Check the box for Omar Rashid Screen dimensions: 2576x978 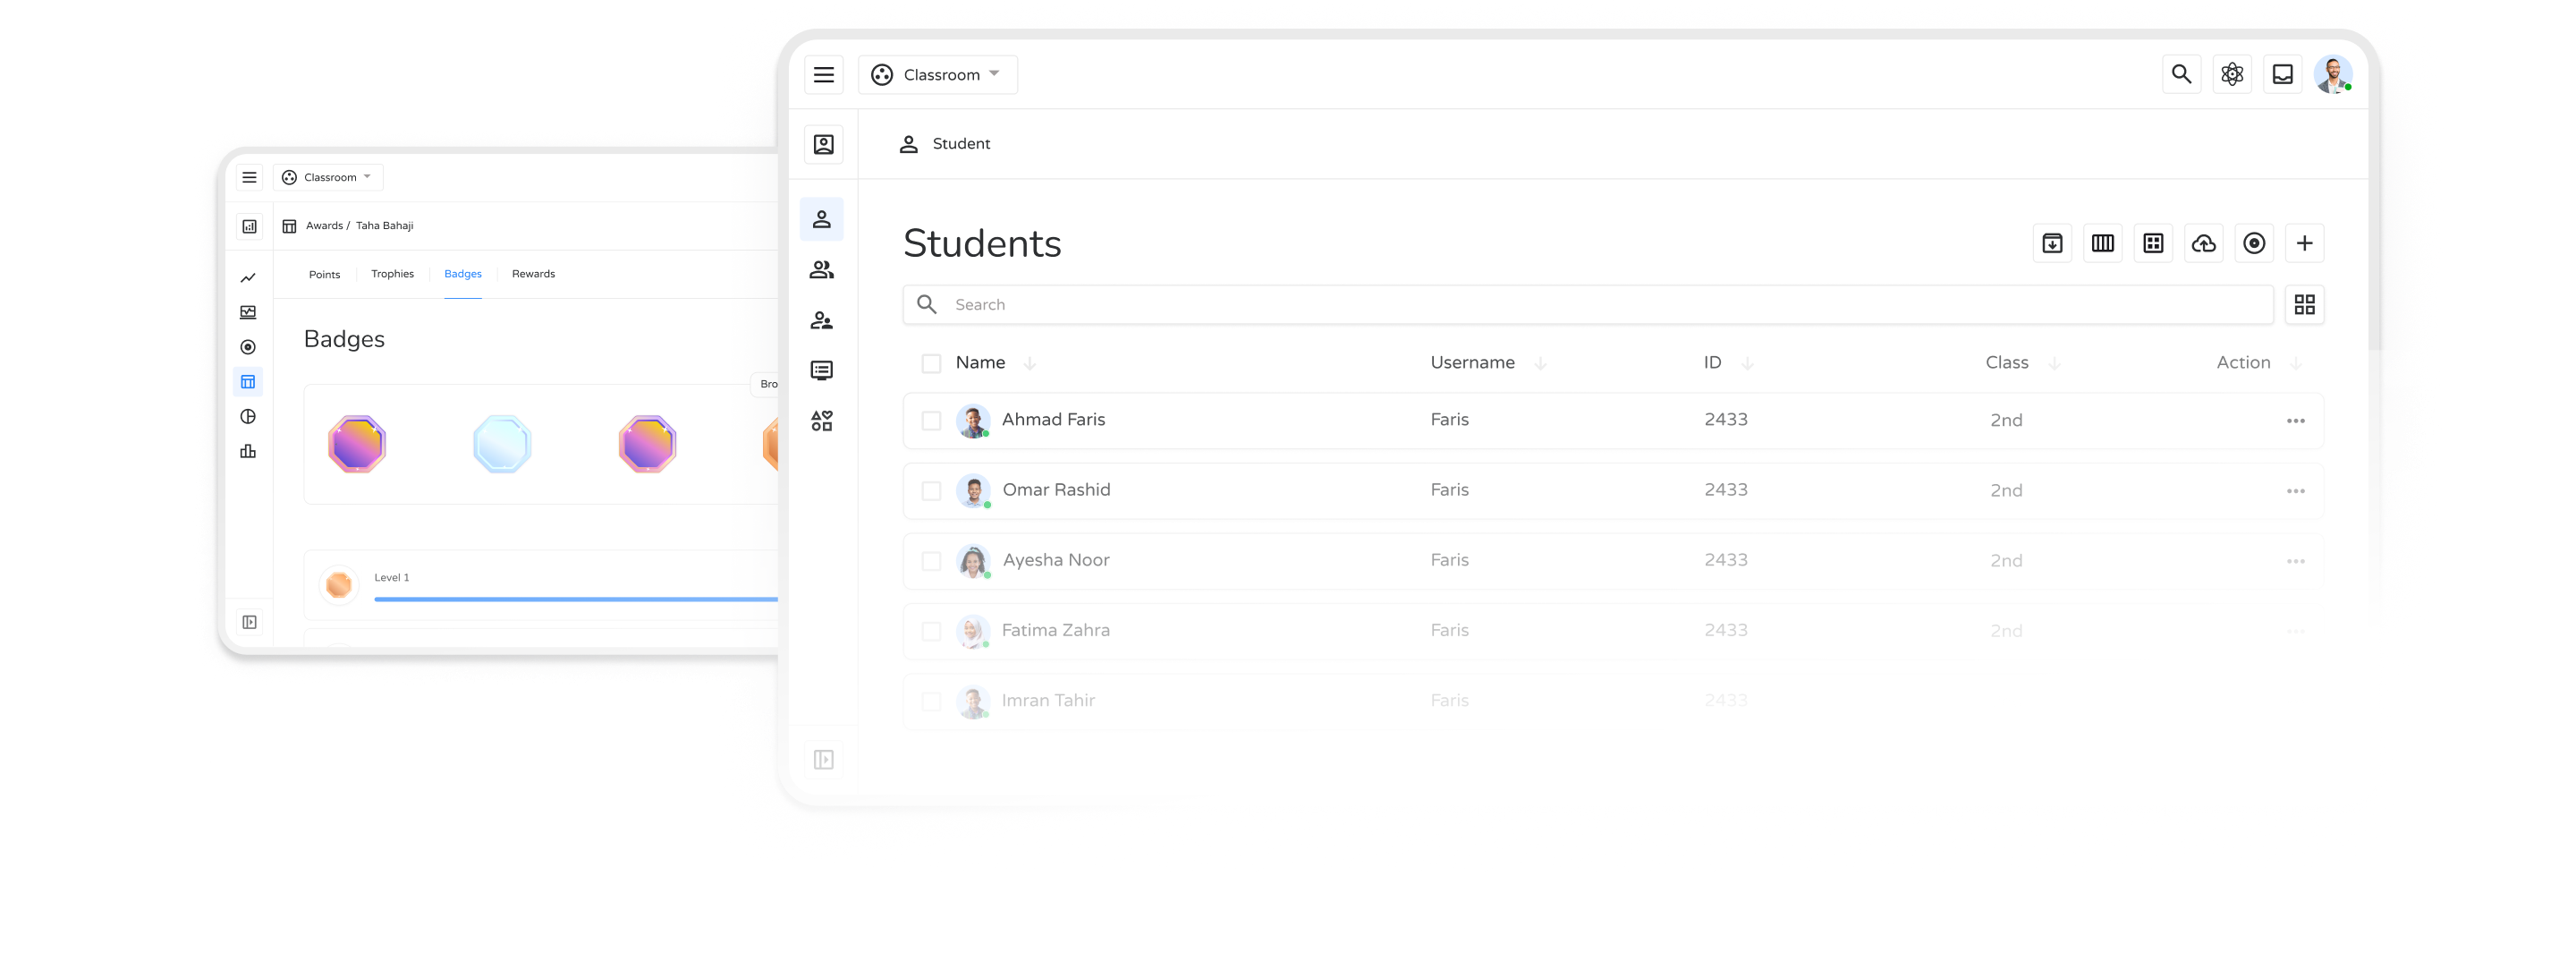coord(931,490)
